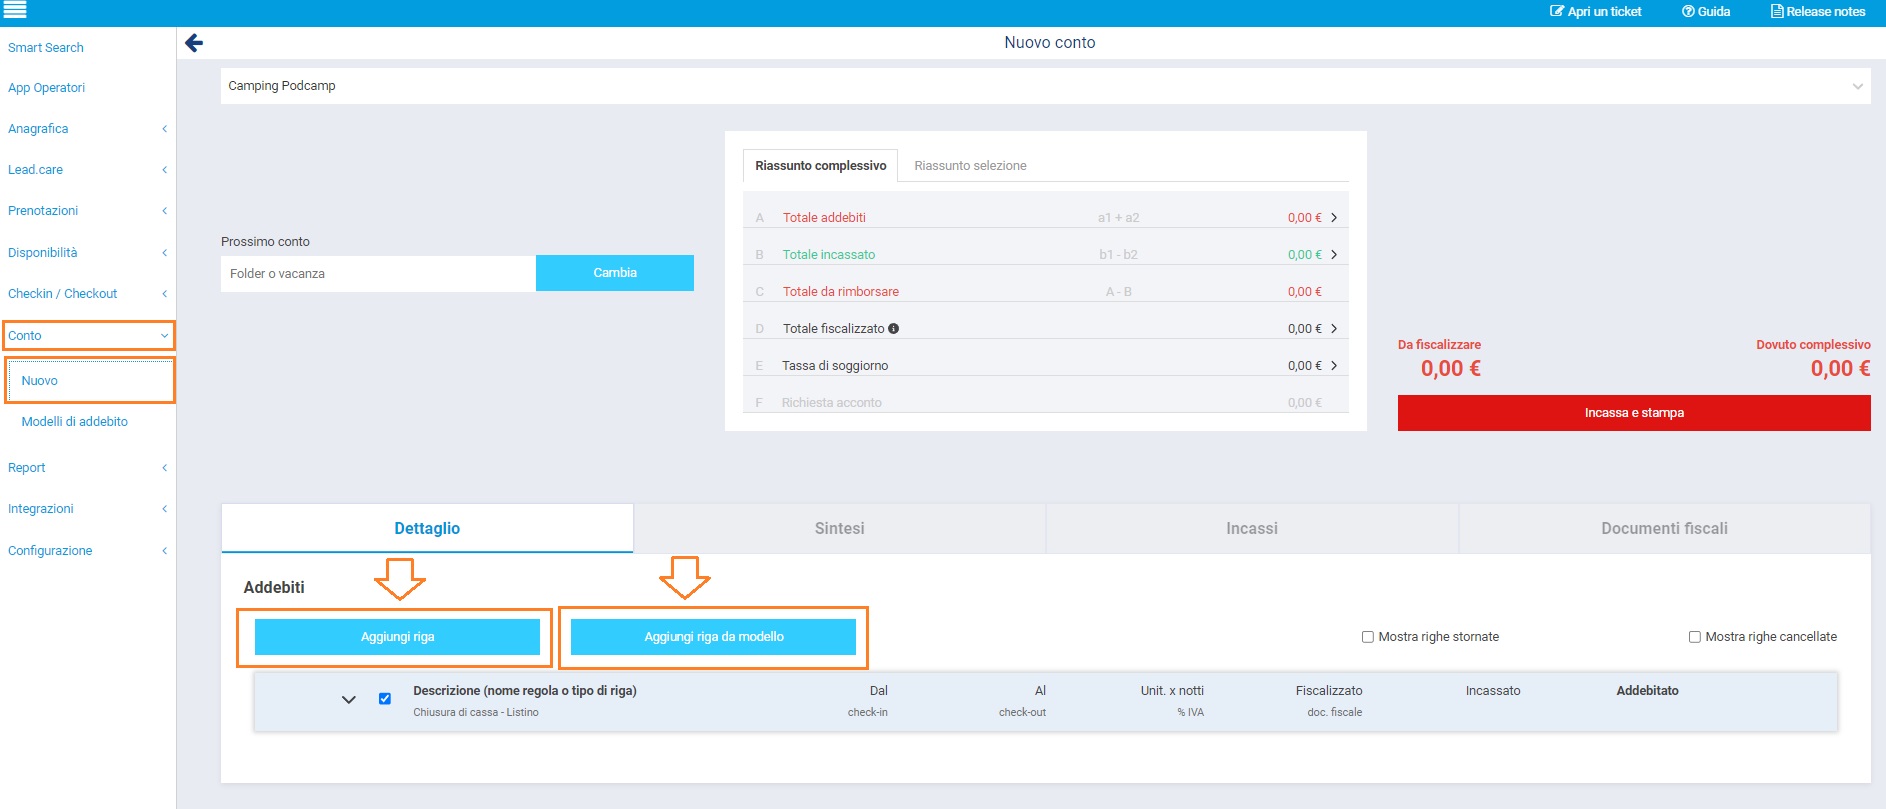Open Release notes
Viewport: 1886px width, 809px height.
coord(1818,12)
